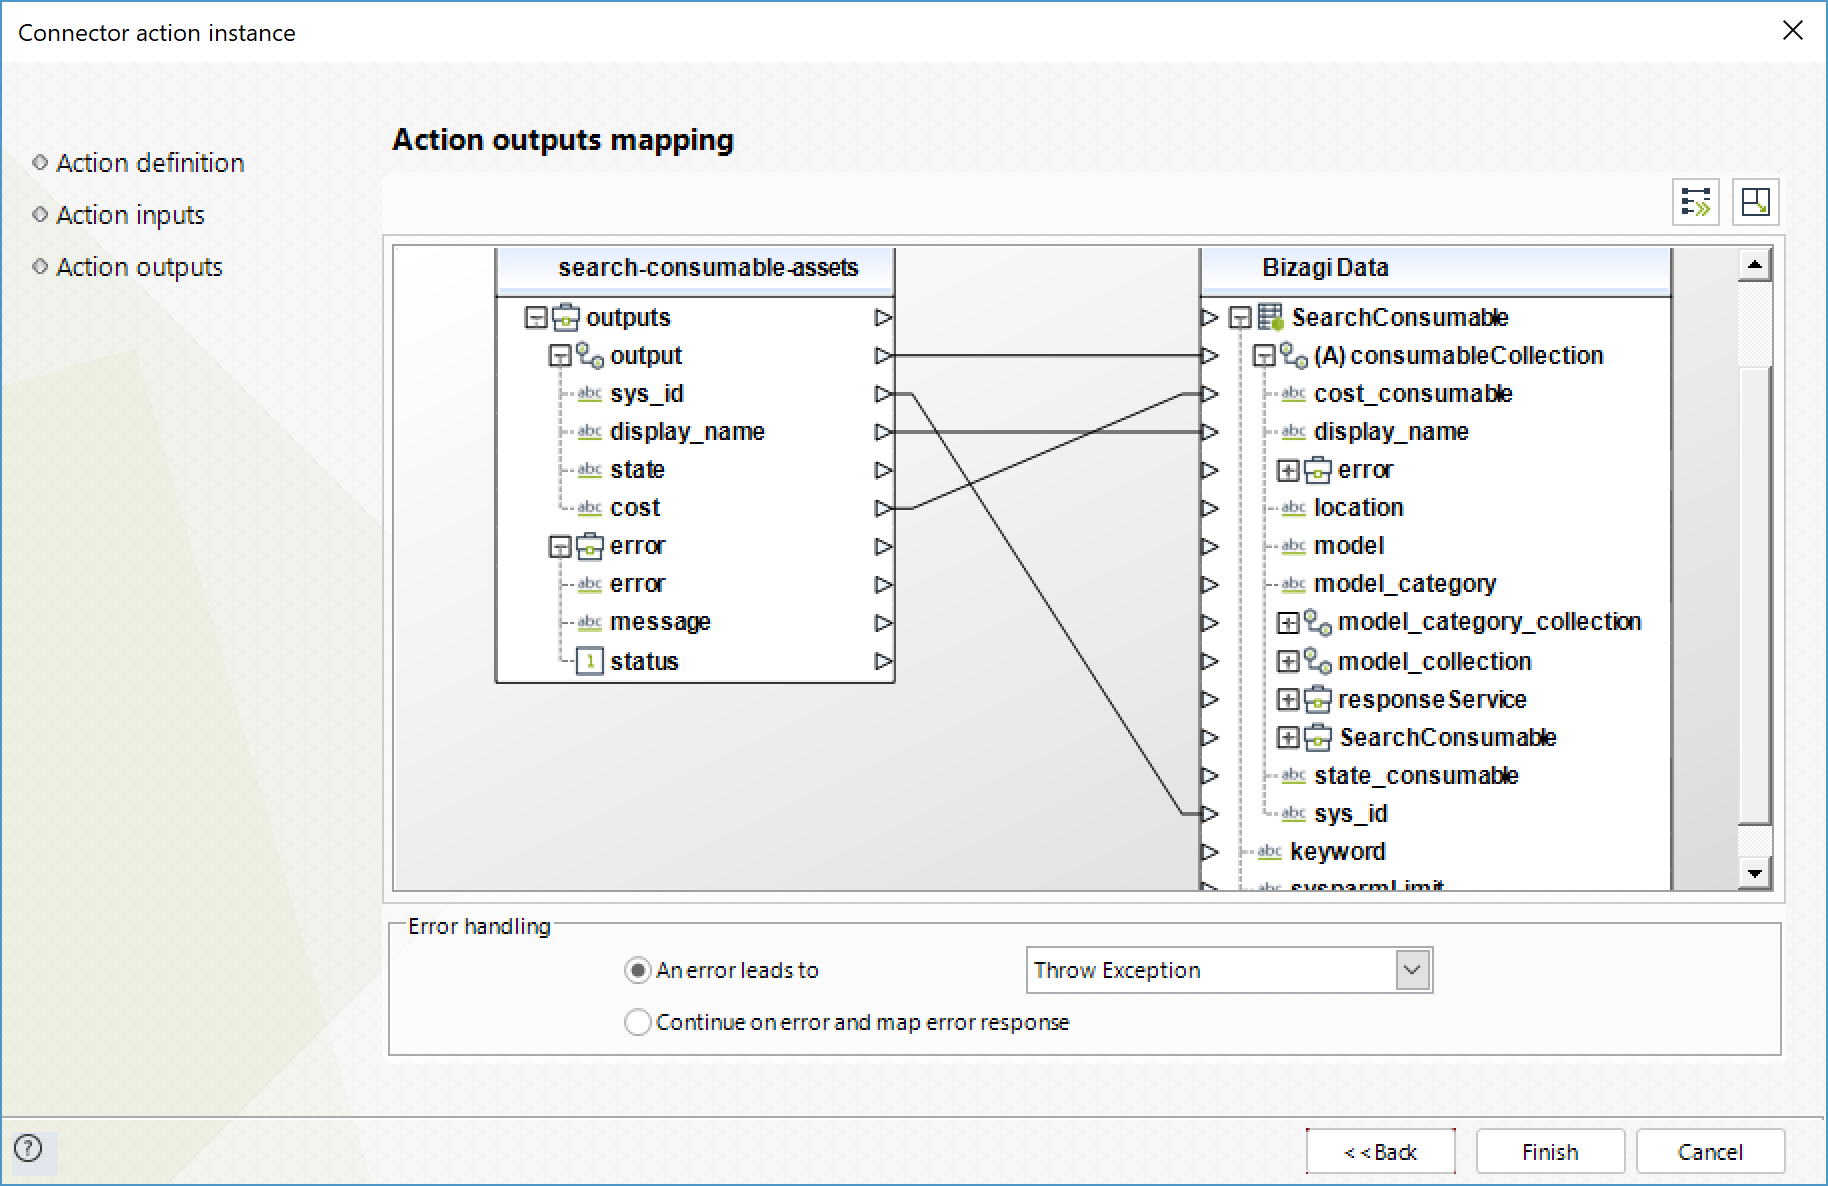Viewport: 1828px width, 1186px height.
Task: Click the input arrow beside keyword
Action: [1210, 852]
